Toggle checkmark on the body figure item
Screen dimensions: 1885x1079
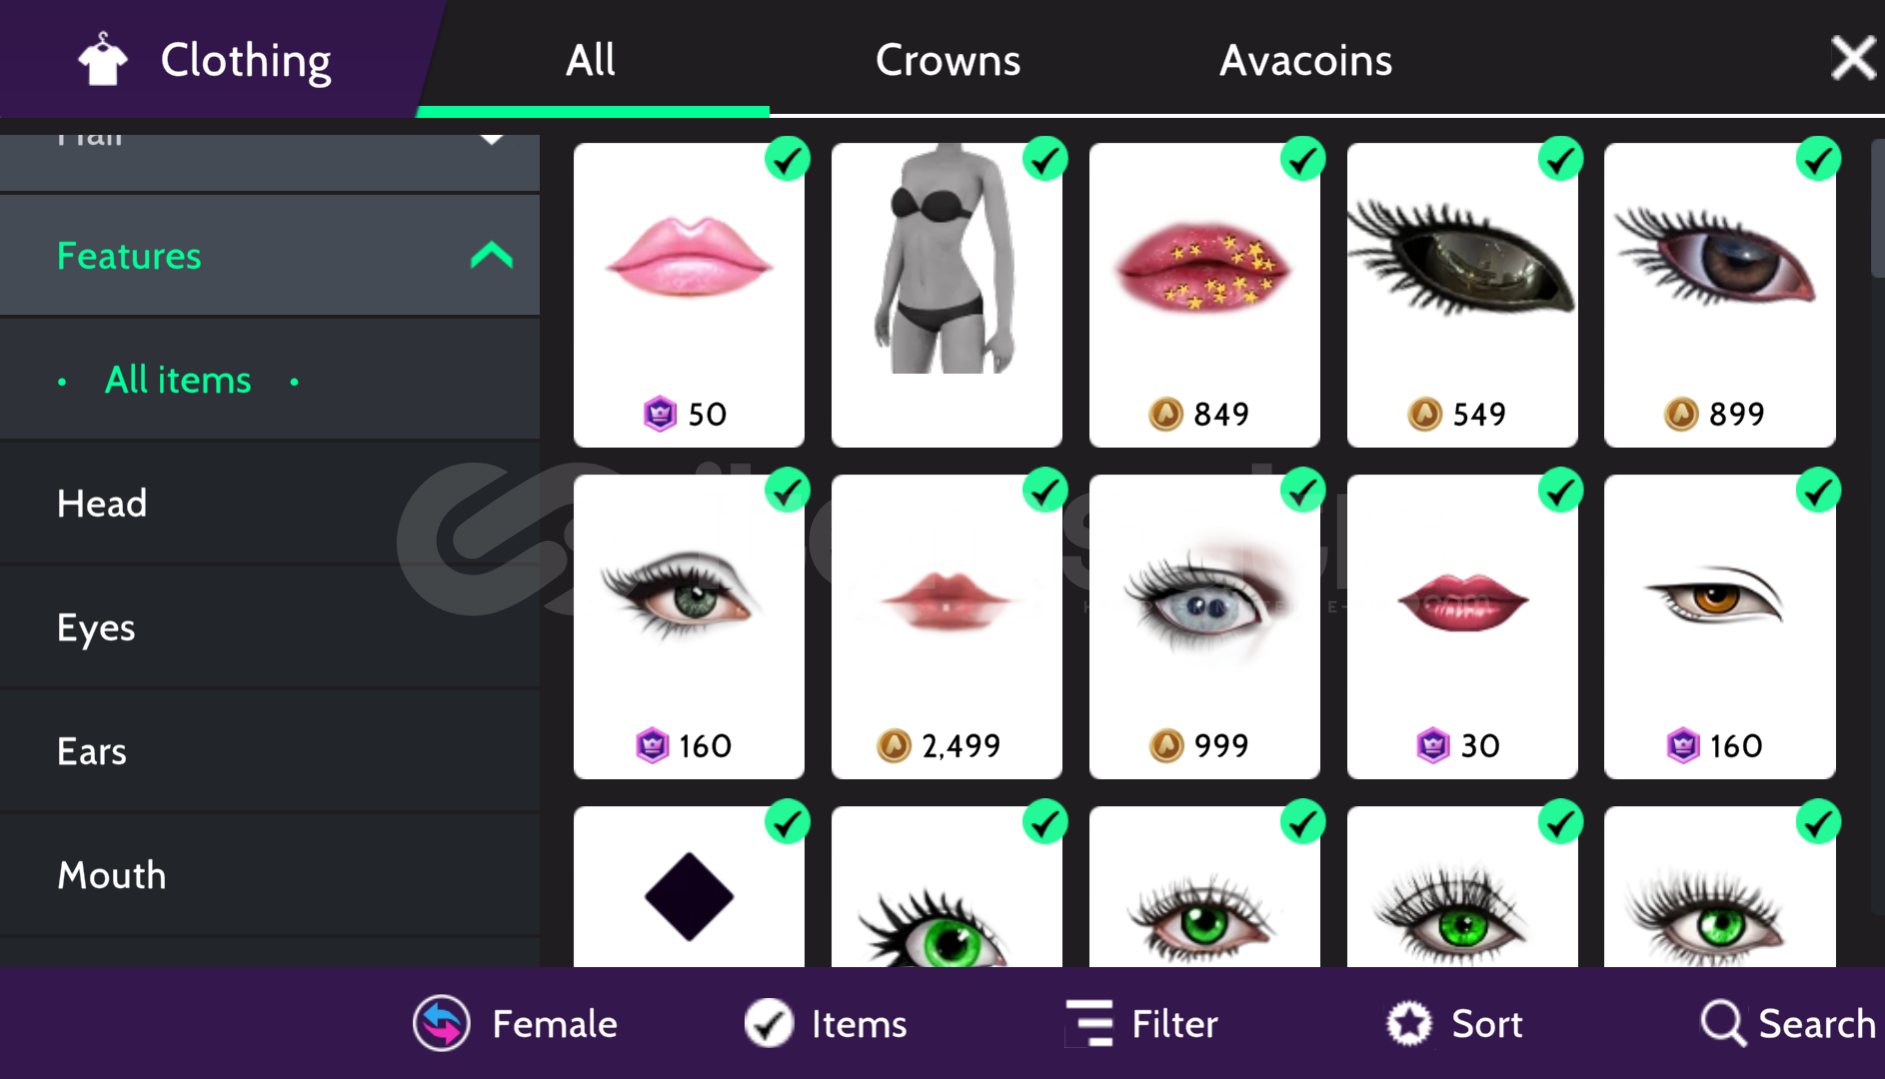[1045, 159]
